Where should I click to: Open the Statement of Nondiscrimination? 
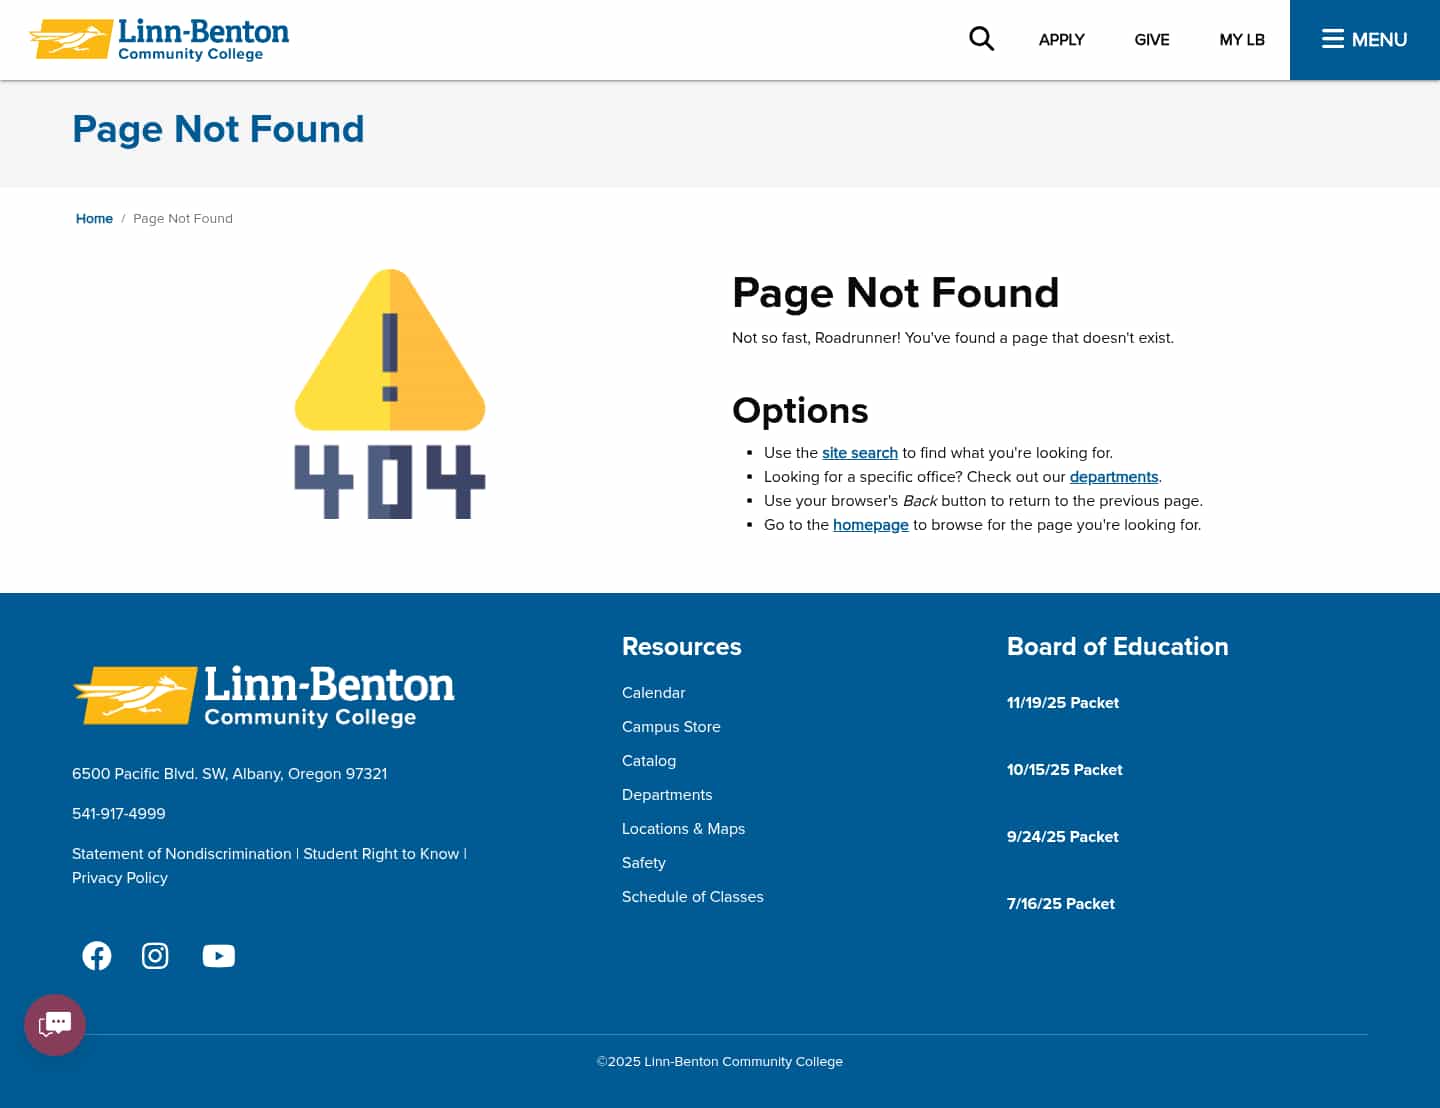pyautogui.click(x=181, y=854)
